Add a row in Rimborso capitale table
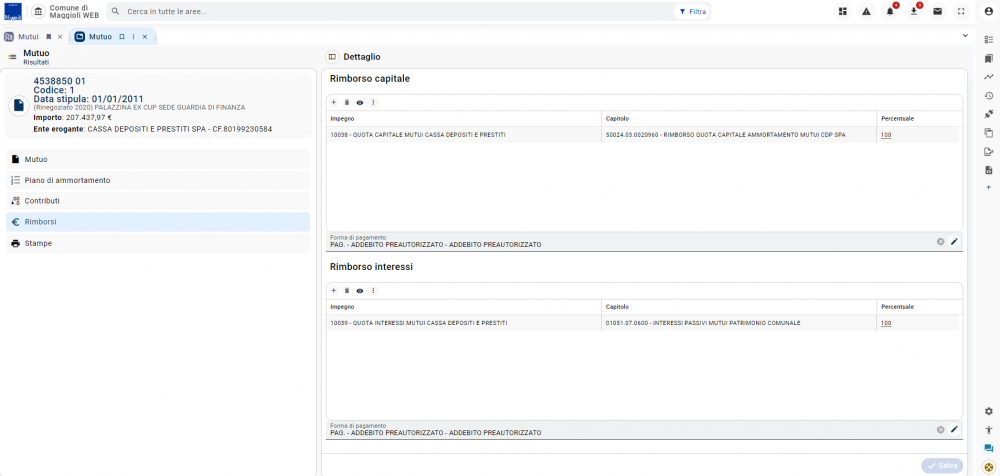Viewport: 1000px width, 476px height. coord(334,102)
